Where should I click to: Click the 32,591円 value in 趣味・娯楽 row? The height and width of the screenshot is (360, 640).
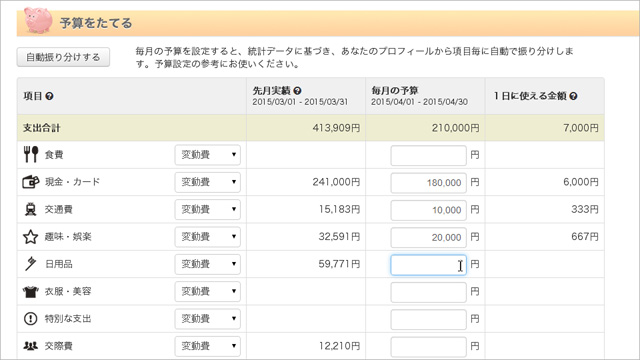click(339, 236)
